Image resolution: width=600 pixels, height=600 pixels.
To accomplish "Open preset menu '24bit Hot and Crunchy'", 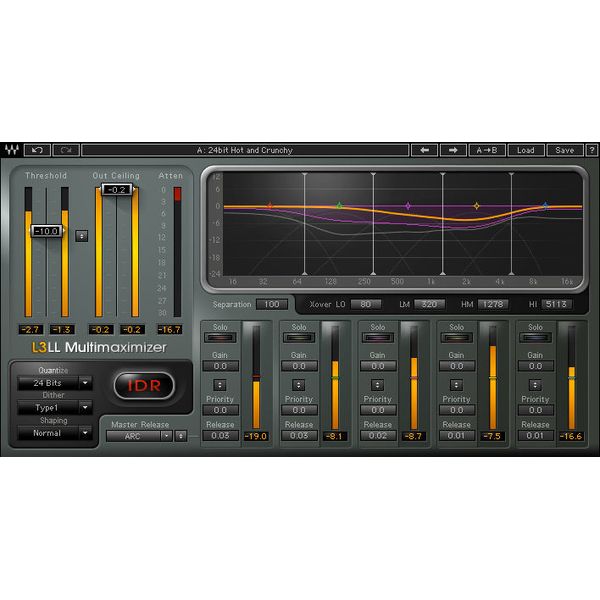I will point(245,150).
